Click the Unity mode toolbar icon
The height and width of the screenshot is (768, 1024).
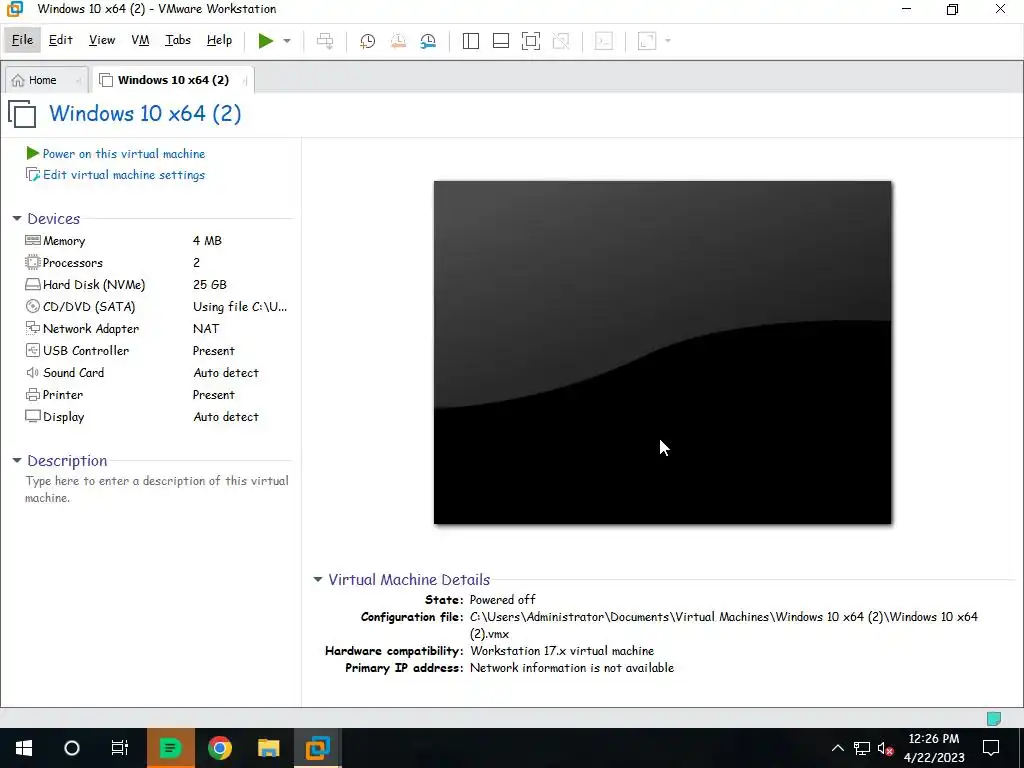[x=561, y=41]
